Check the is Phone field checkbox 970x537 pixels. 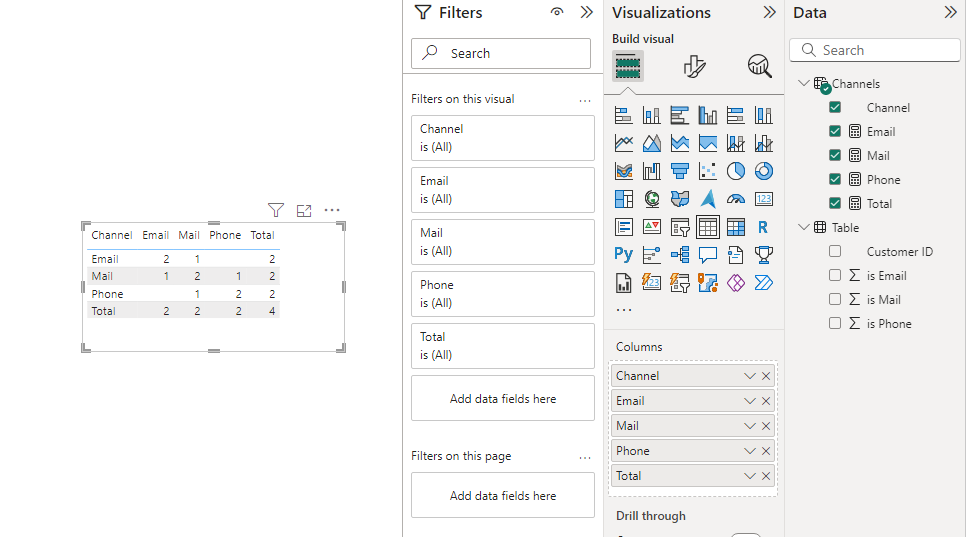tap(835, 323)
